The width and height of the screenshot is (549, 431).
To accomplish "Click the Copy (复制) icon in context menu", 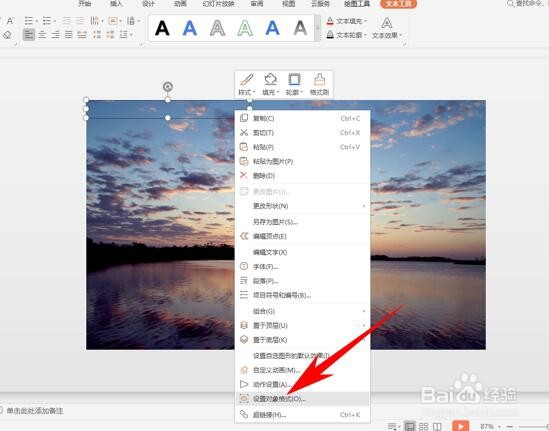I will (244, 118).
